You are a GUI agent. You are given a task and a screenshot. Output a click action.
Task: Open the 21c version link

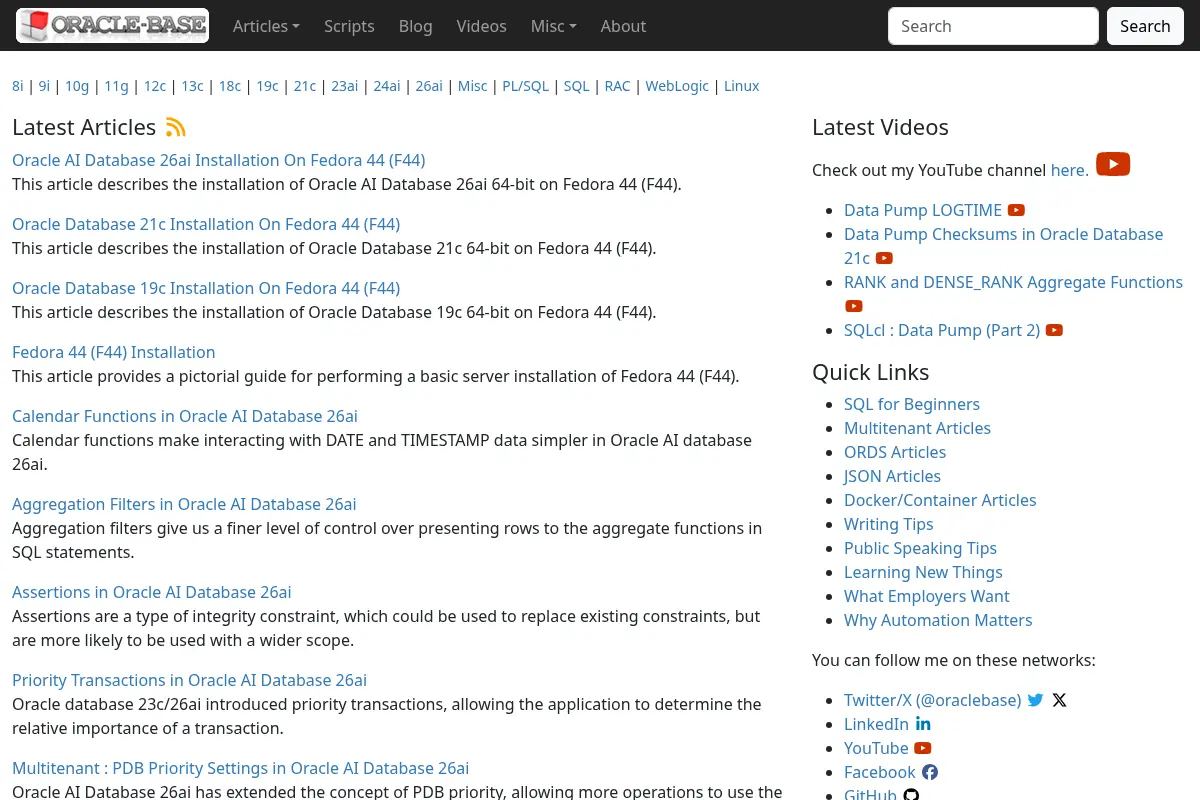click(305, 86)
